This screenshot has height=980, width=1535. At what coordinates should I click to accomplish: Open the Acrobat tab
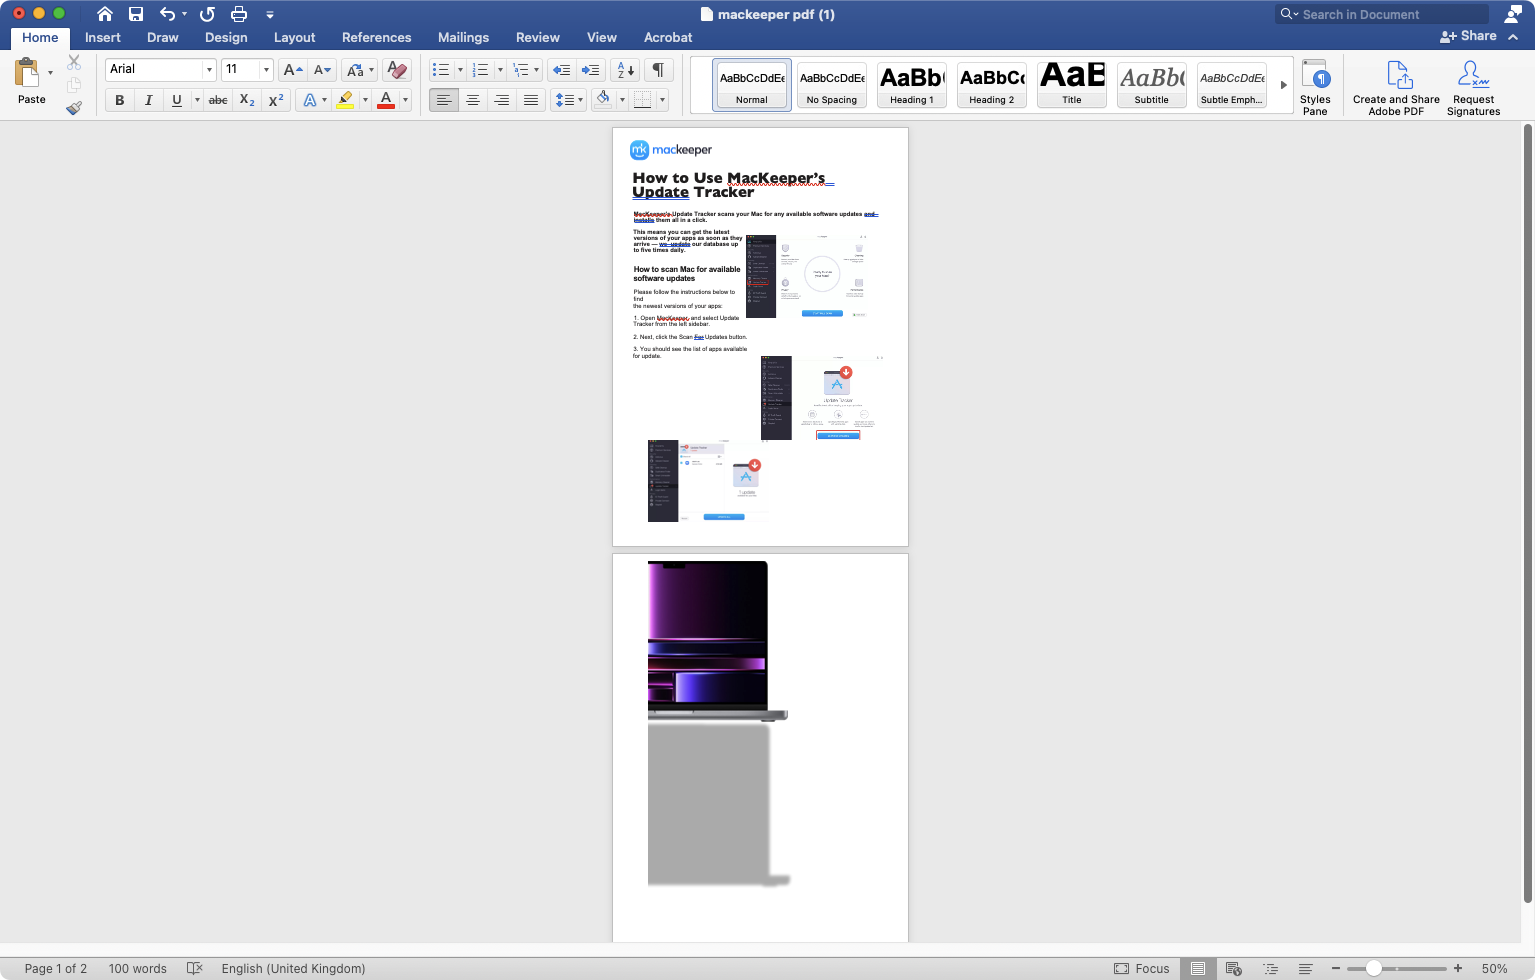pos(668,37)
